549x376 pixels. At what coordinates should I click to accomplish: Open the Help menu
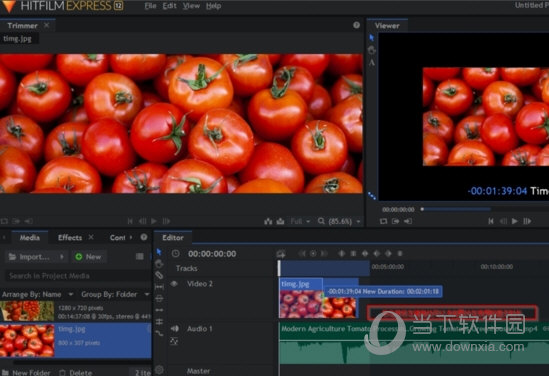tap(213, 6)
